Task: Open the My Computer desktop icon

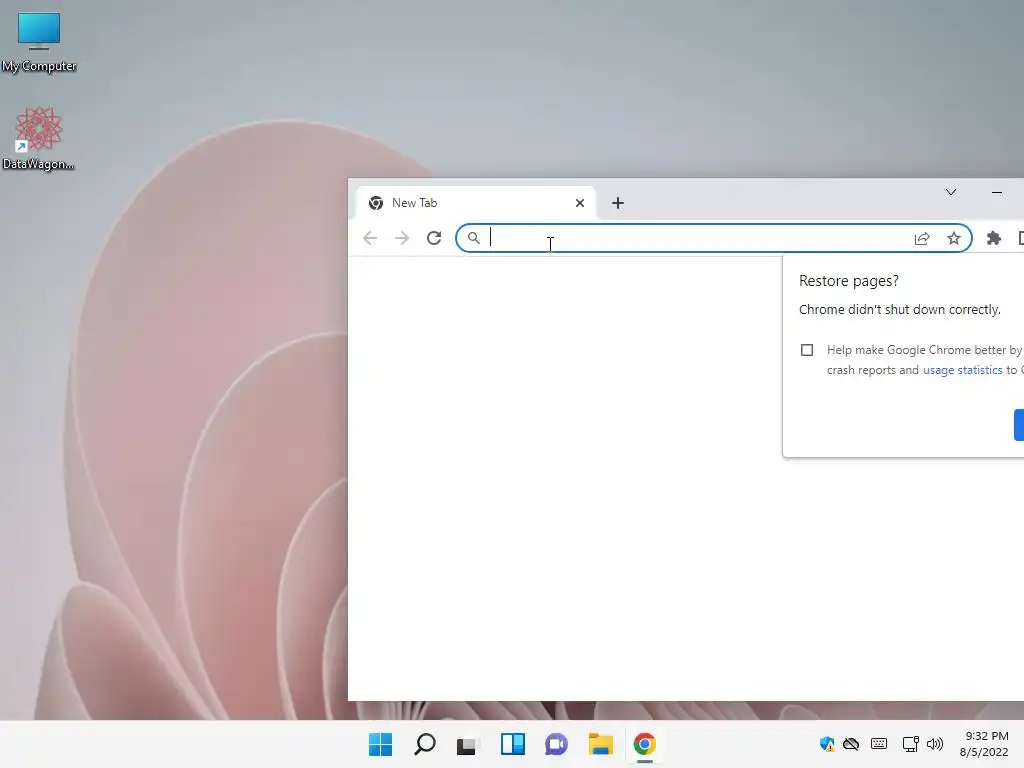Action: [x=39, y=42]
